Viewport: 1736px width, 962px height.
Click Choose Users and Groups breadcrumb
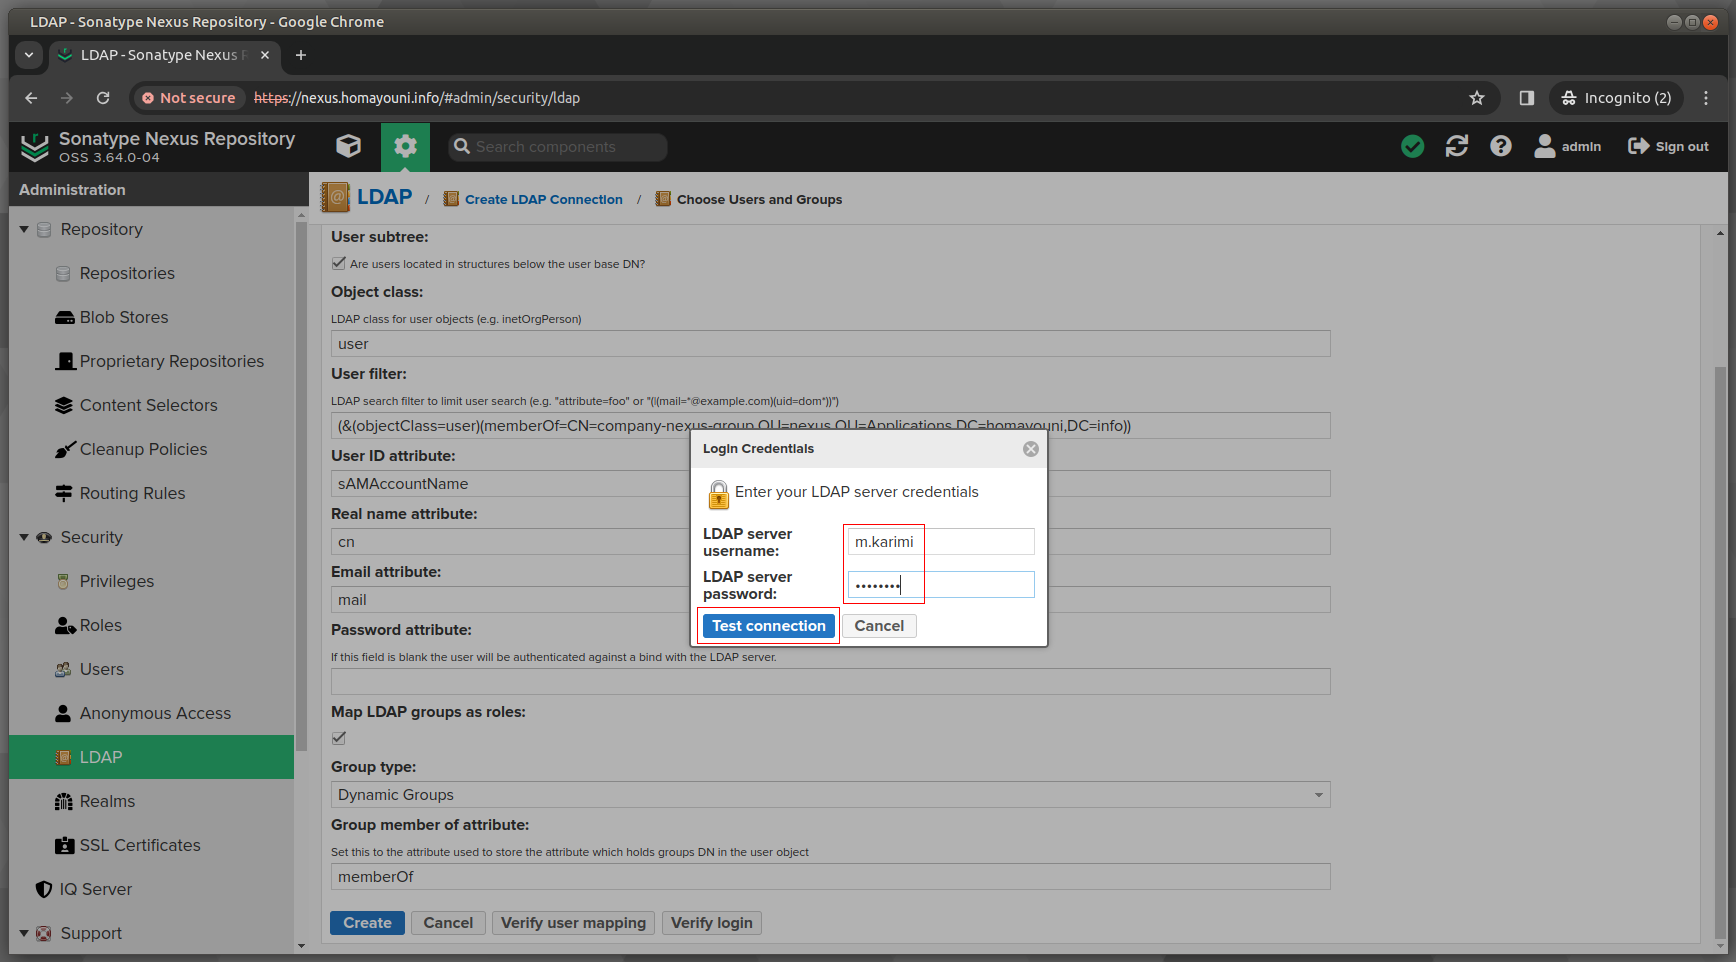[759, 199]
